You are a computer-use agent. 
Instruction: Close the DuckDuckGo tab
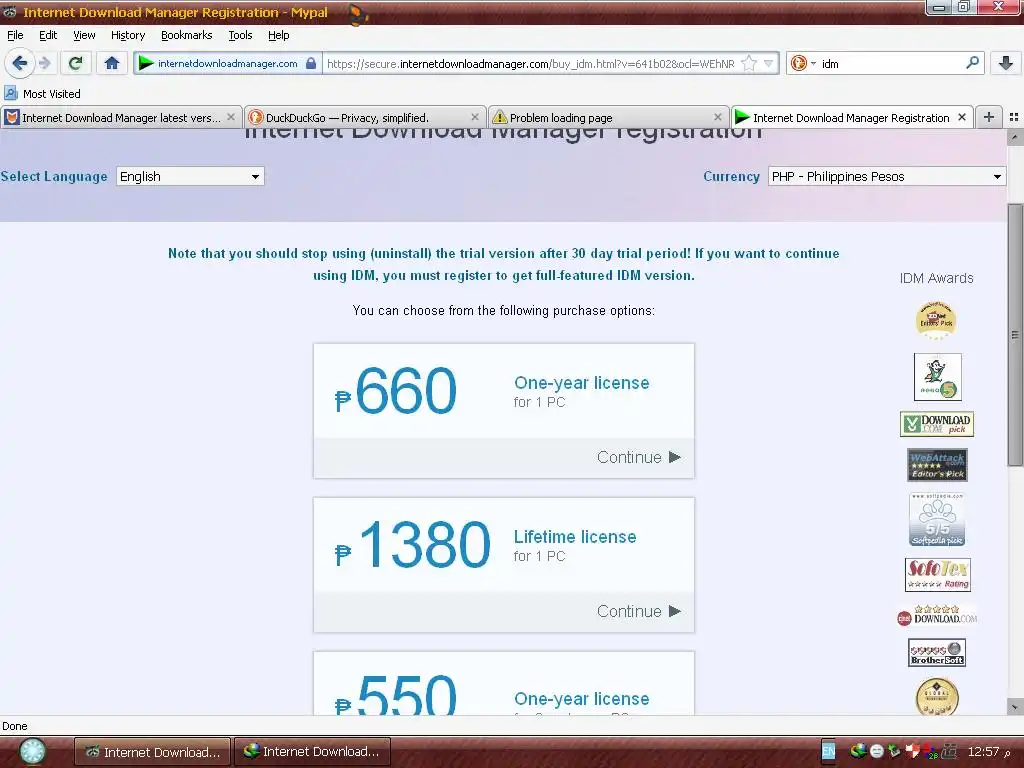475,117
